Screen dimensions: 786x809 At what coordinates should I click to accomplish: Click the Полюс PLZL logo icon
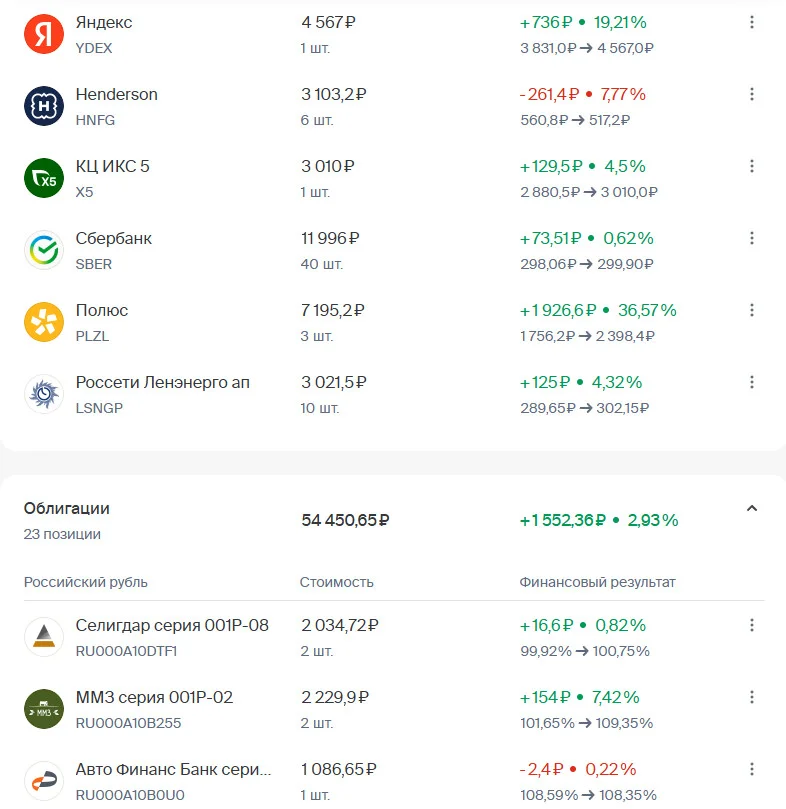pos(44,322)
